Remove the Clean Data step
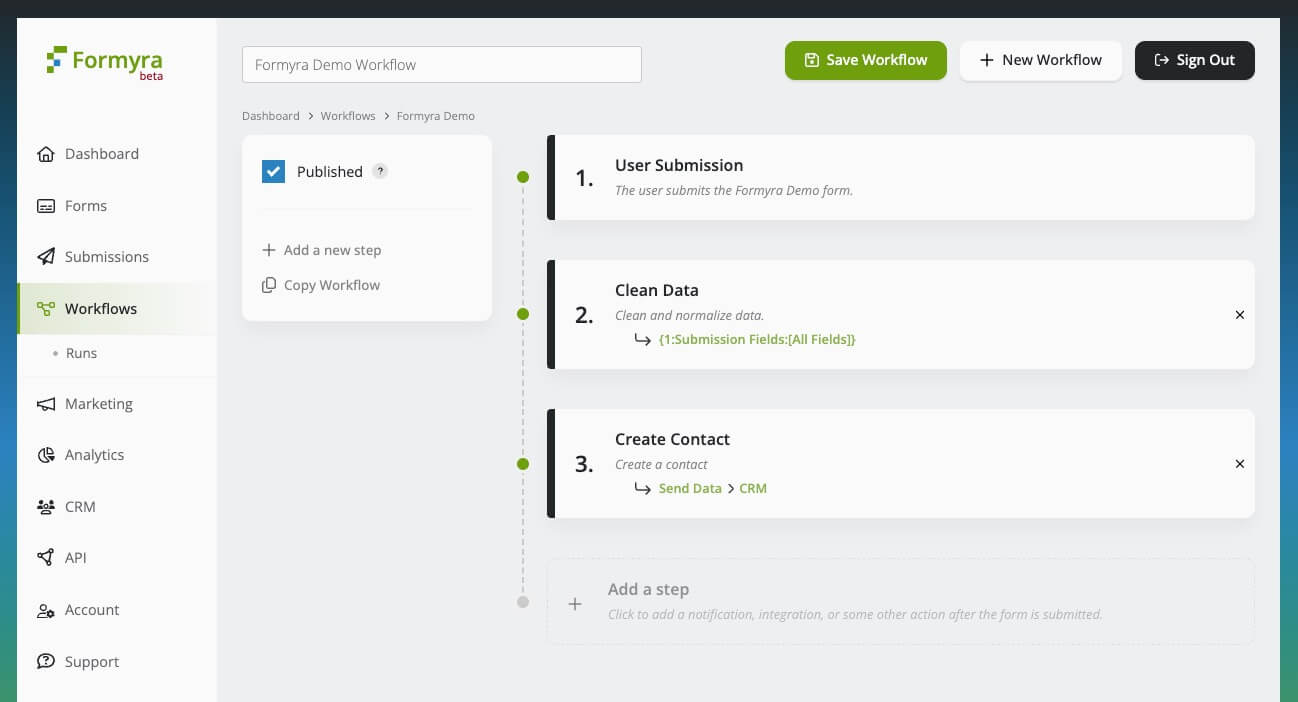 1240,314
